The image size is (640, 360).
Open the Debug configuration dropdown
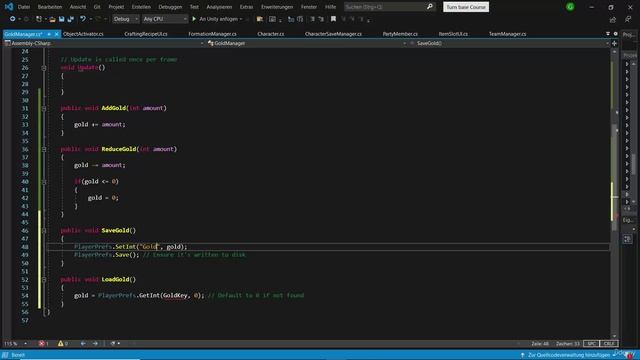tap(125, 19)
